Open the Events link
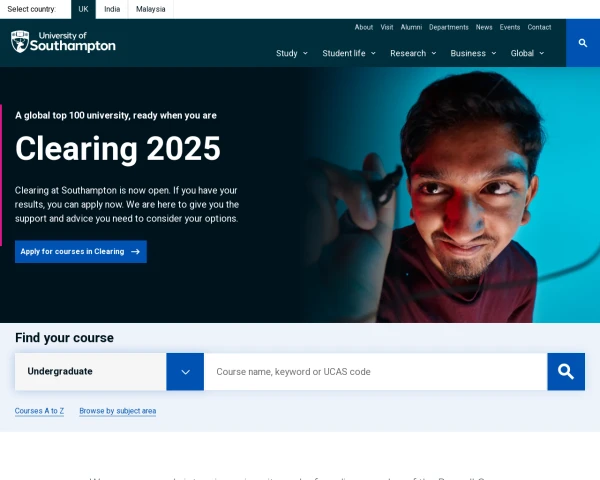The image size is (600, 480). (x=510, y=27)
